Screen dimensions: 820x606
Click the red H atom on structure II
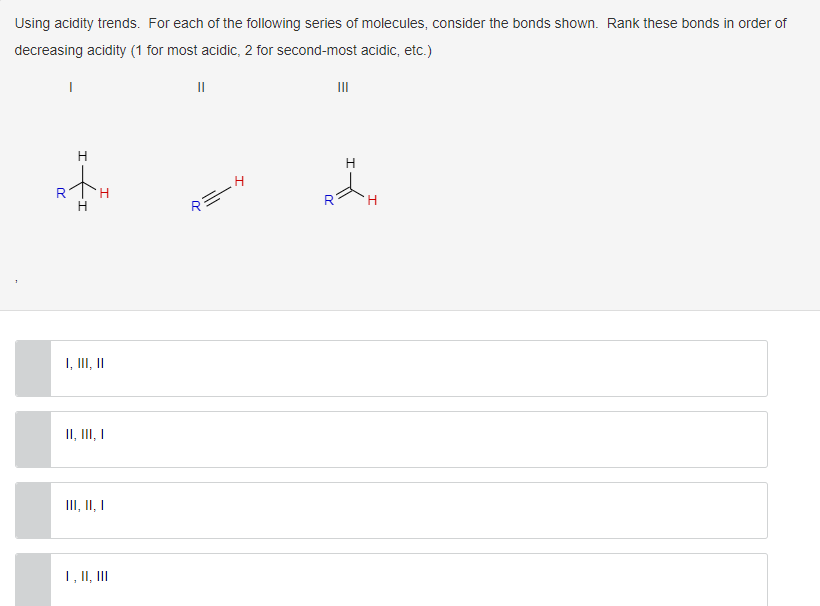point(238,182)
